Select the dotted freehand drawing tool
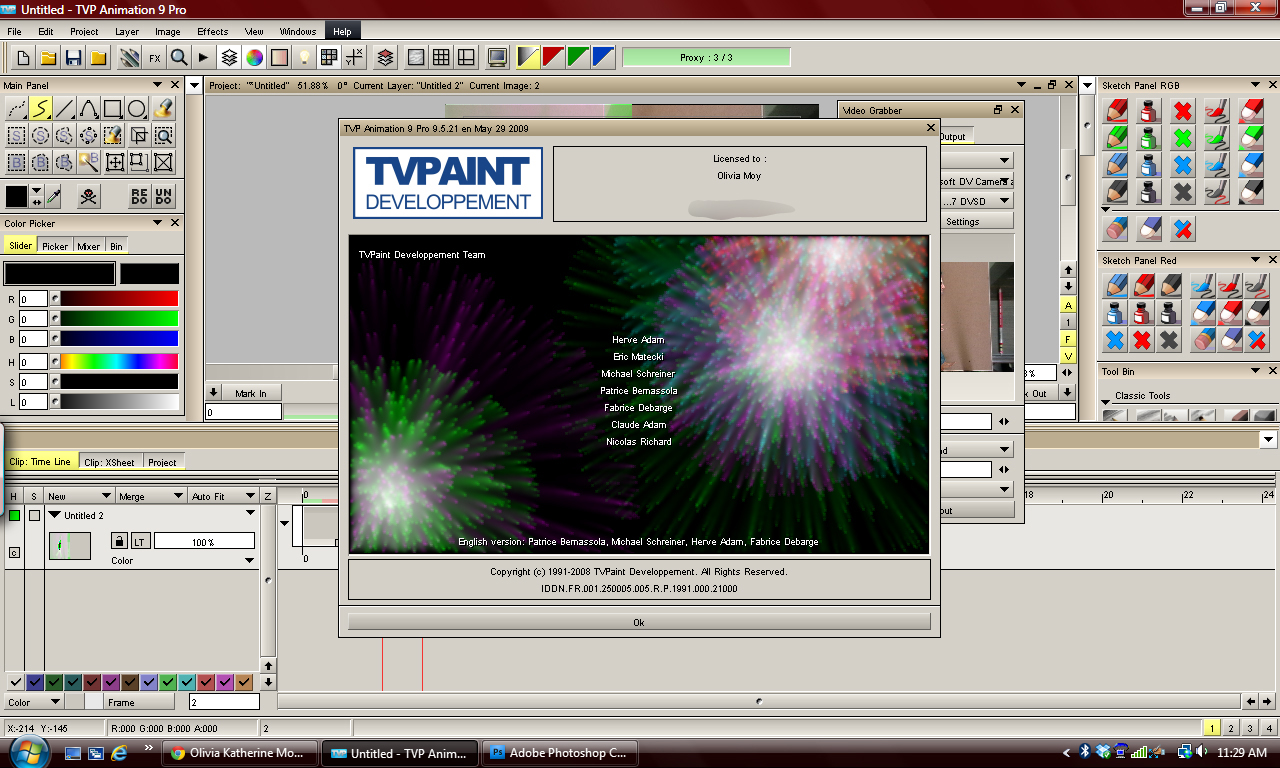Image resolution: width=1280 pixels, height=768 pixels. (x=16, y=108)
